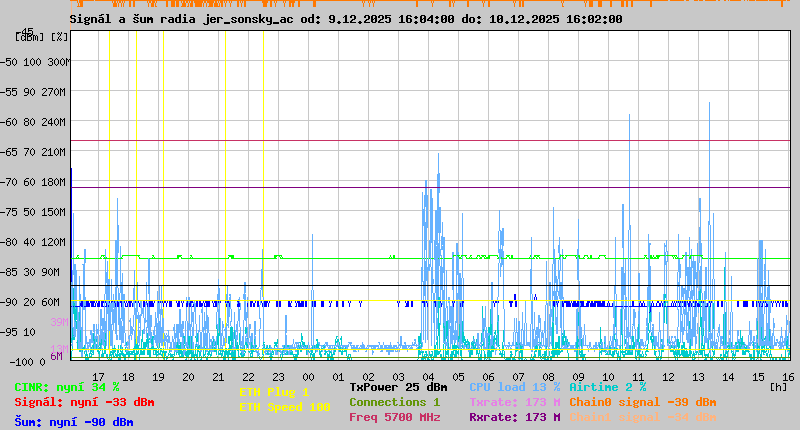
Task: Select the CINR legend label
Action: point(67,387)
